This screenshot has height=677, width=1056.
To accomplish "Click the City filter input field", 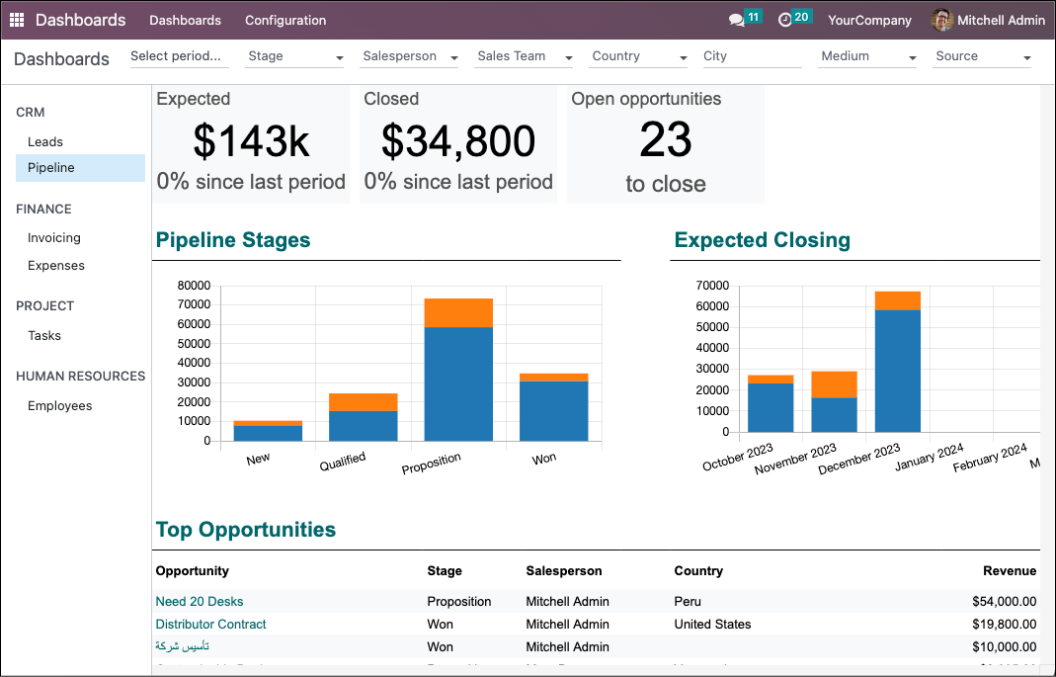I will [751, 57].
